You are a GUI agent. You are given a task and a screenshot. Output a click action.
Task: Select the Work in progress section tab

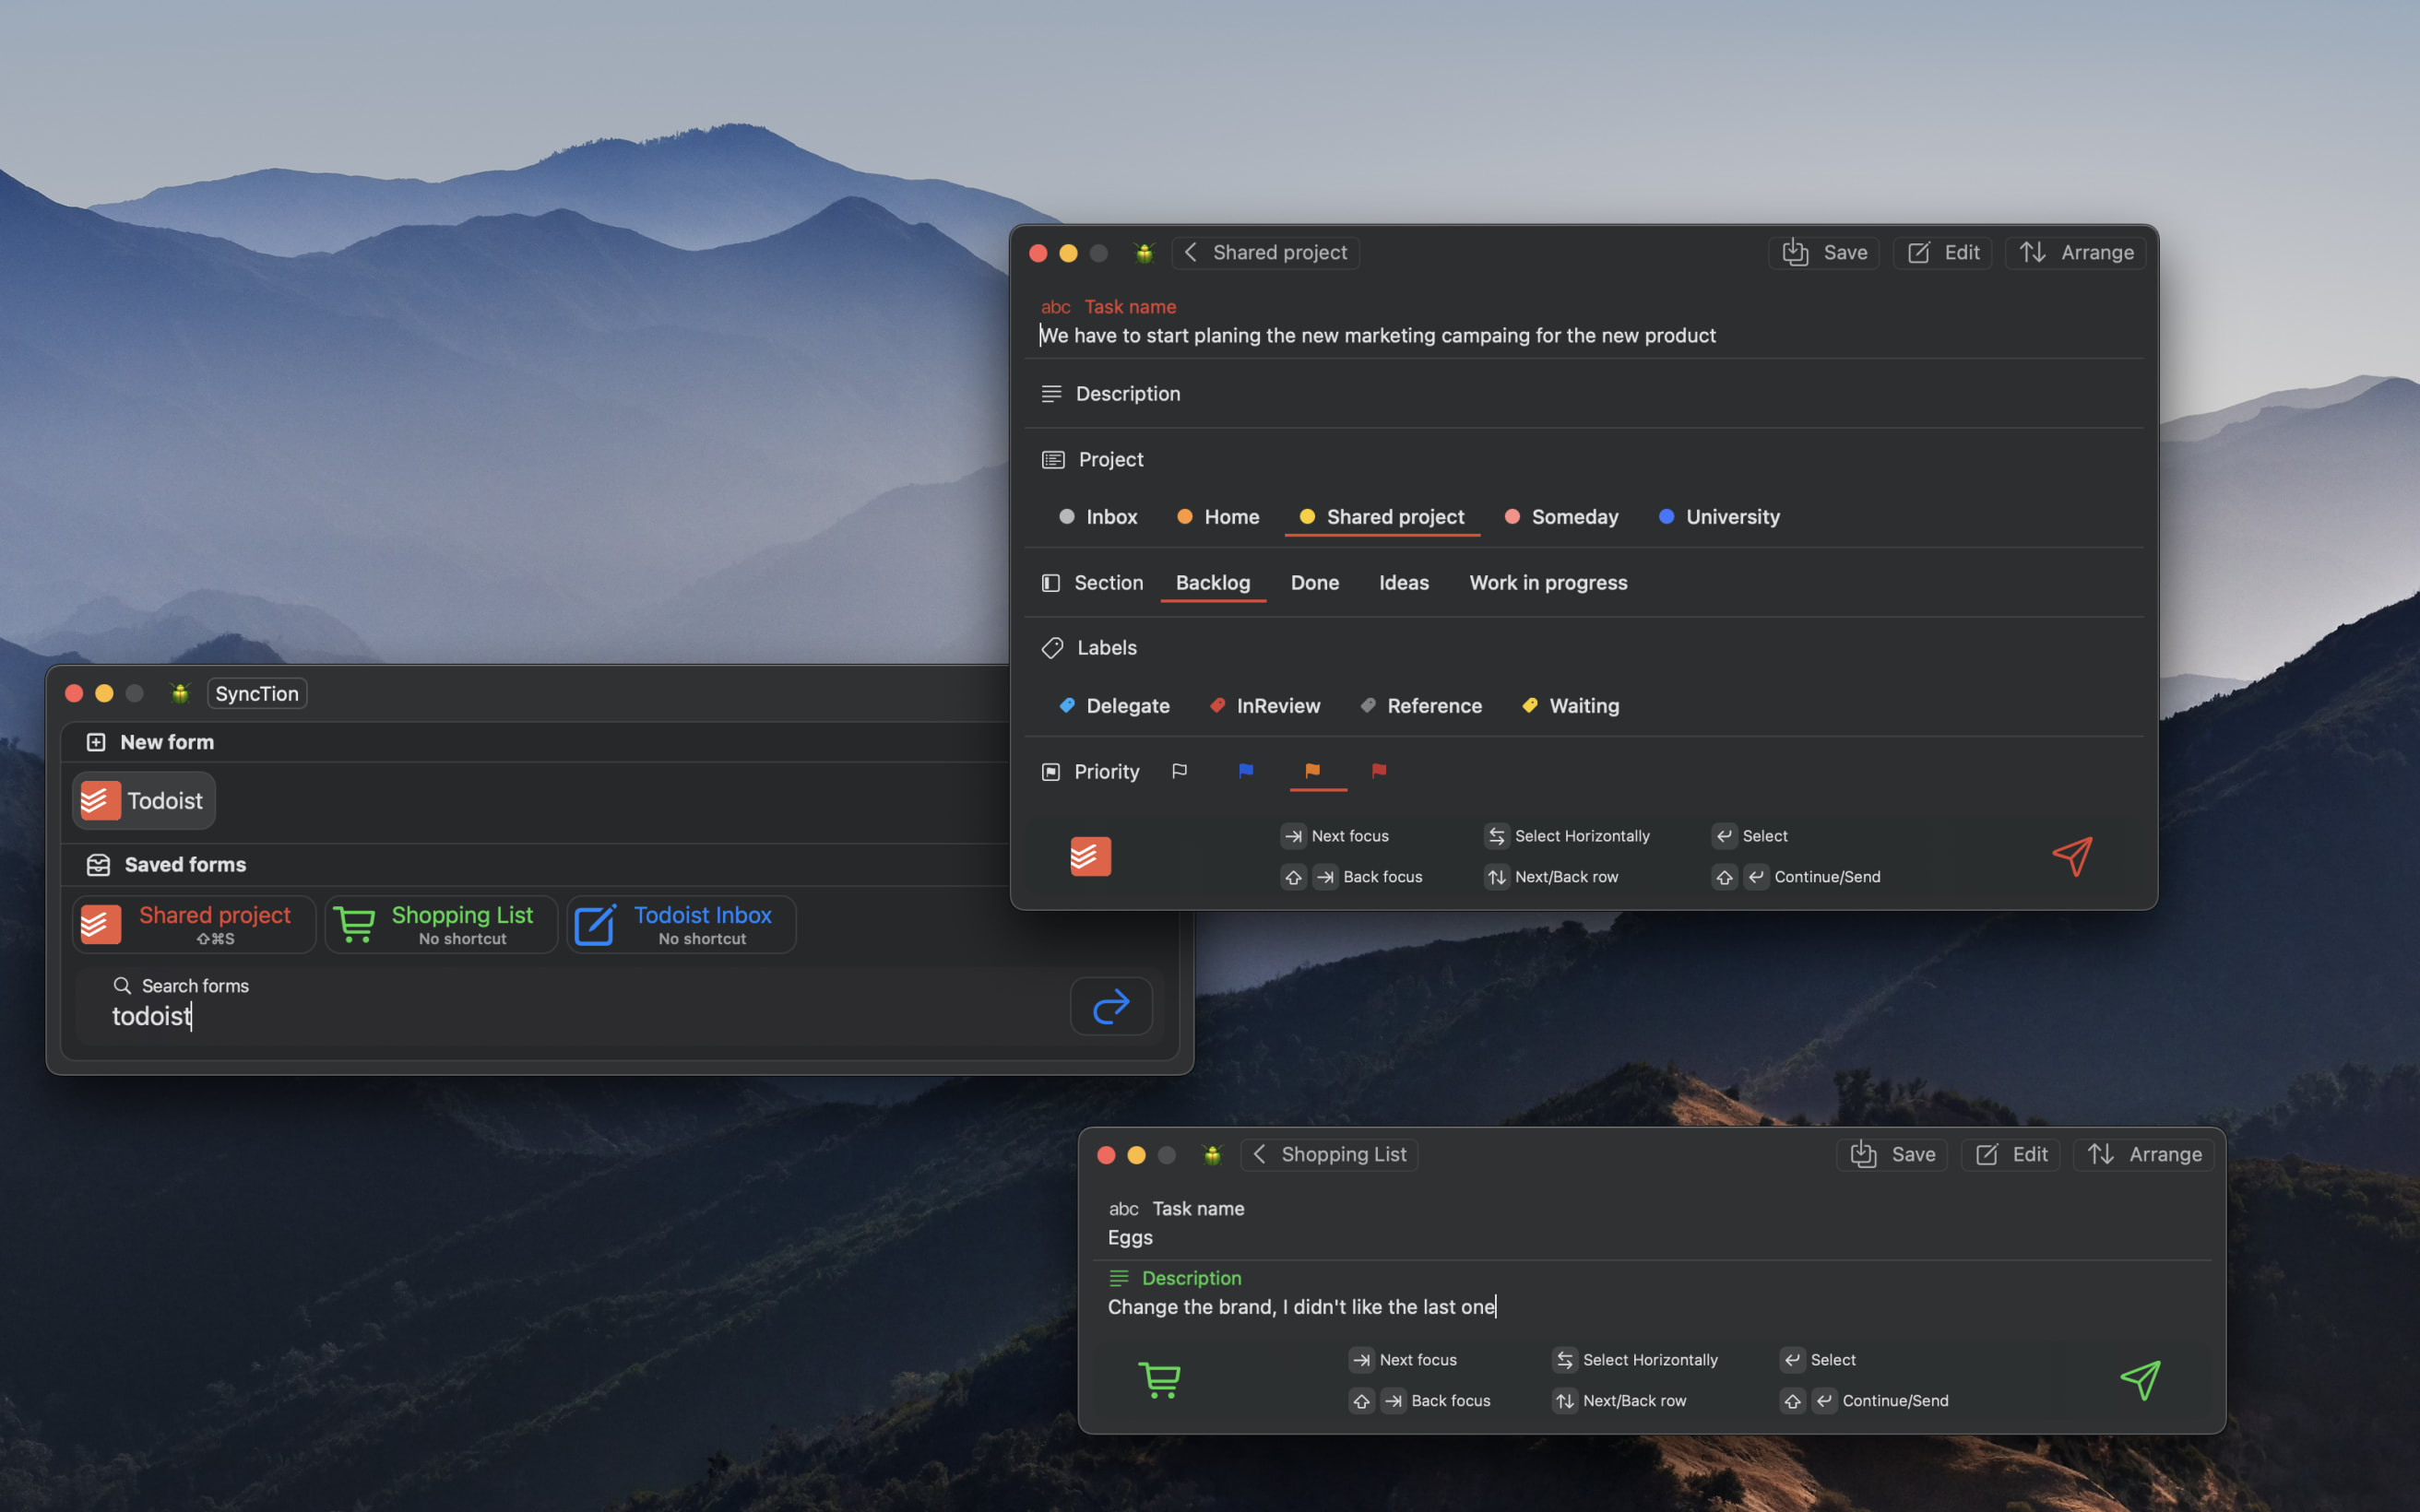[x=1548, y=582]
